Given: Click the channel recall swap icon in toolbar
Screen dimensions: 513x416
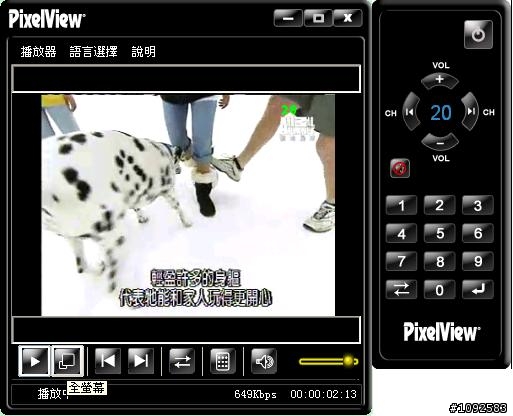Looking at the screenshot, I should point(182,361).
